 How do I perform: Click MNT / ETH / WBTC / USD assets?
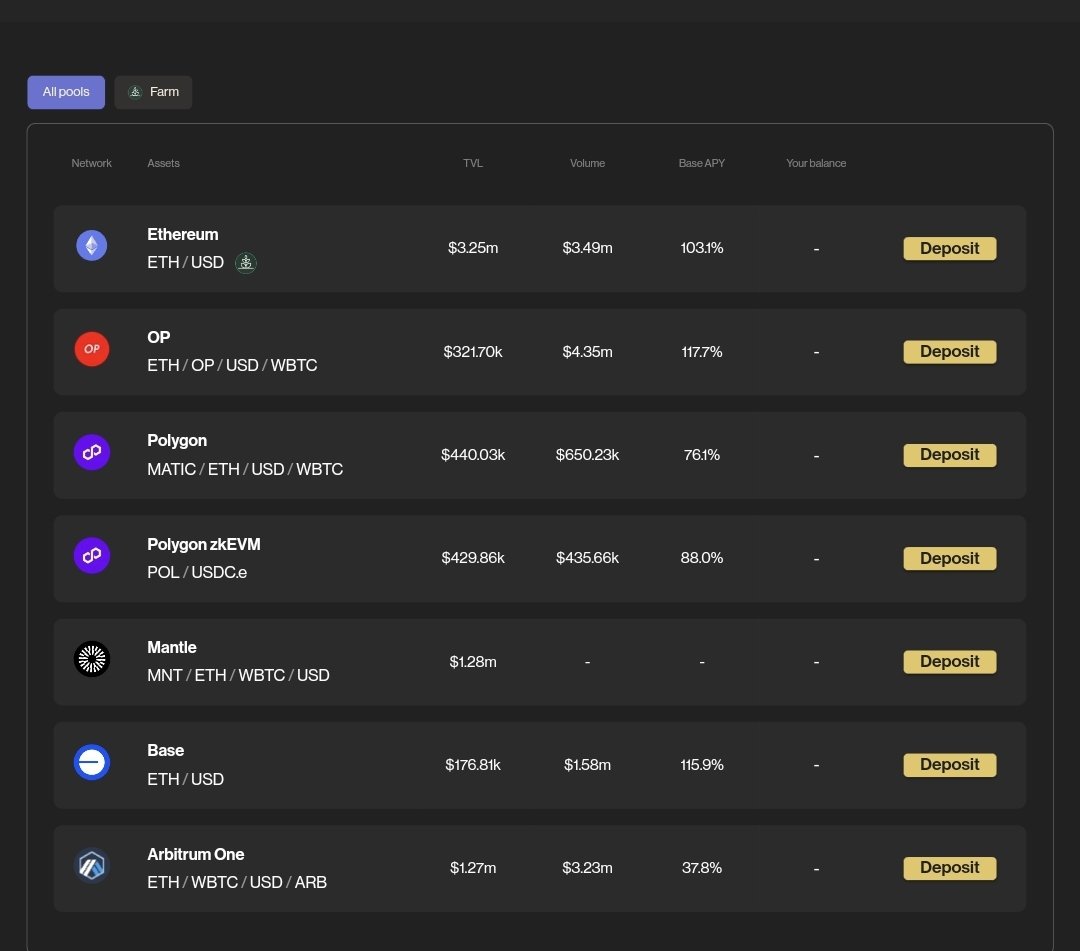click(x=238, y=676)
